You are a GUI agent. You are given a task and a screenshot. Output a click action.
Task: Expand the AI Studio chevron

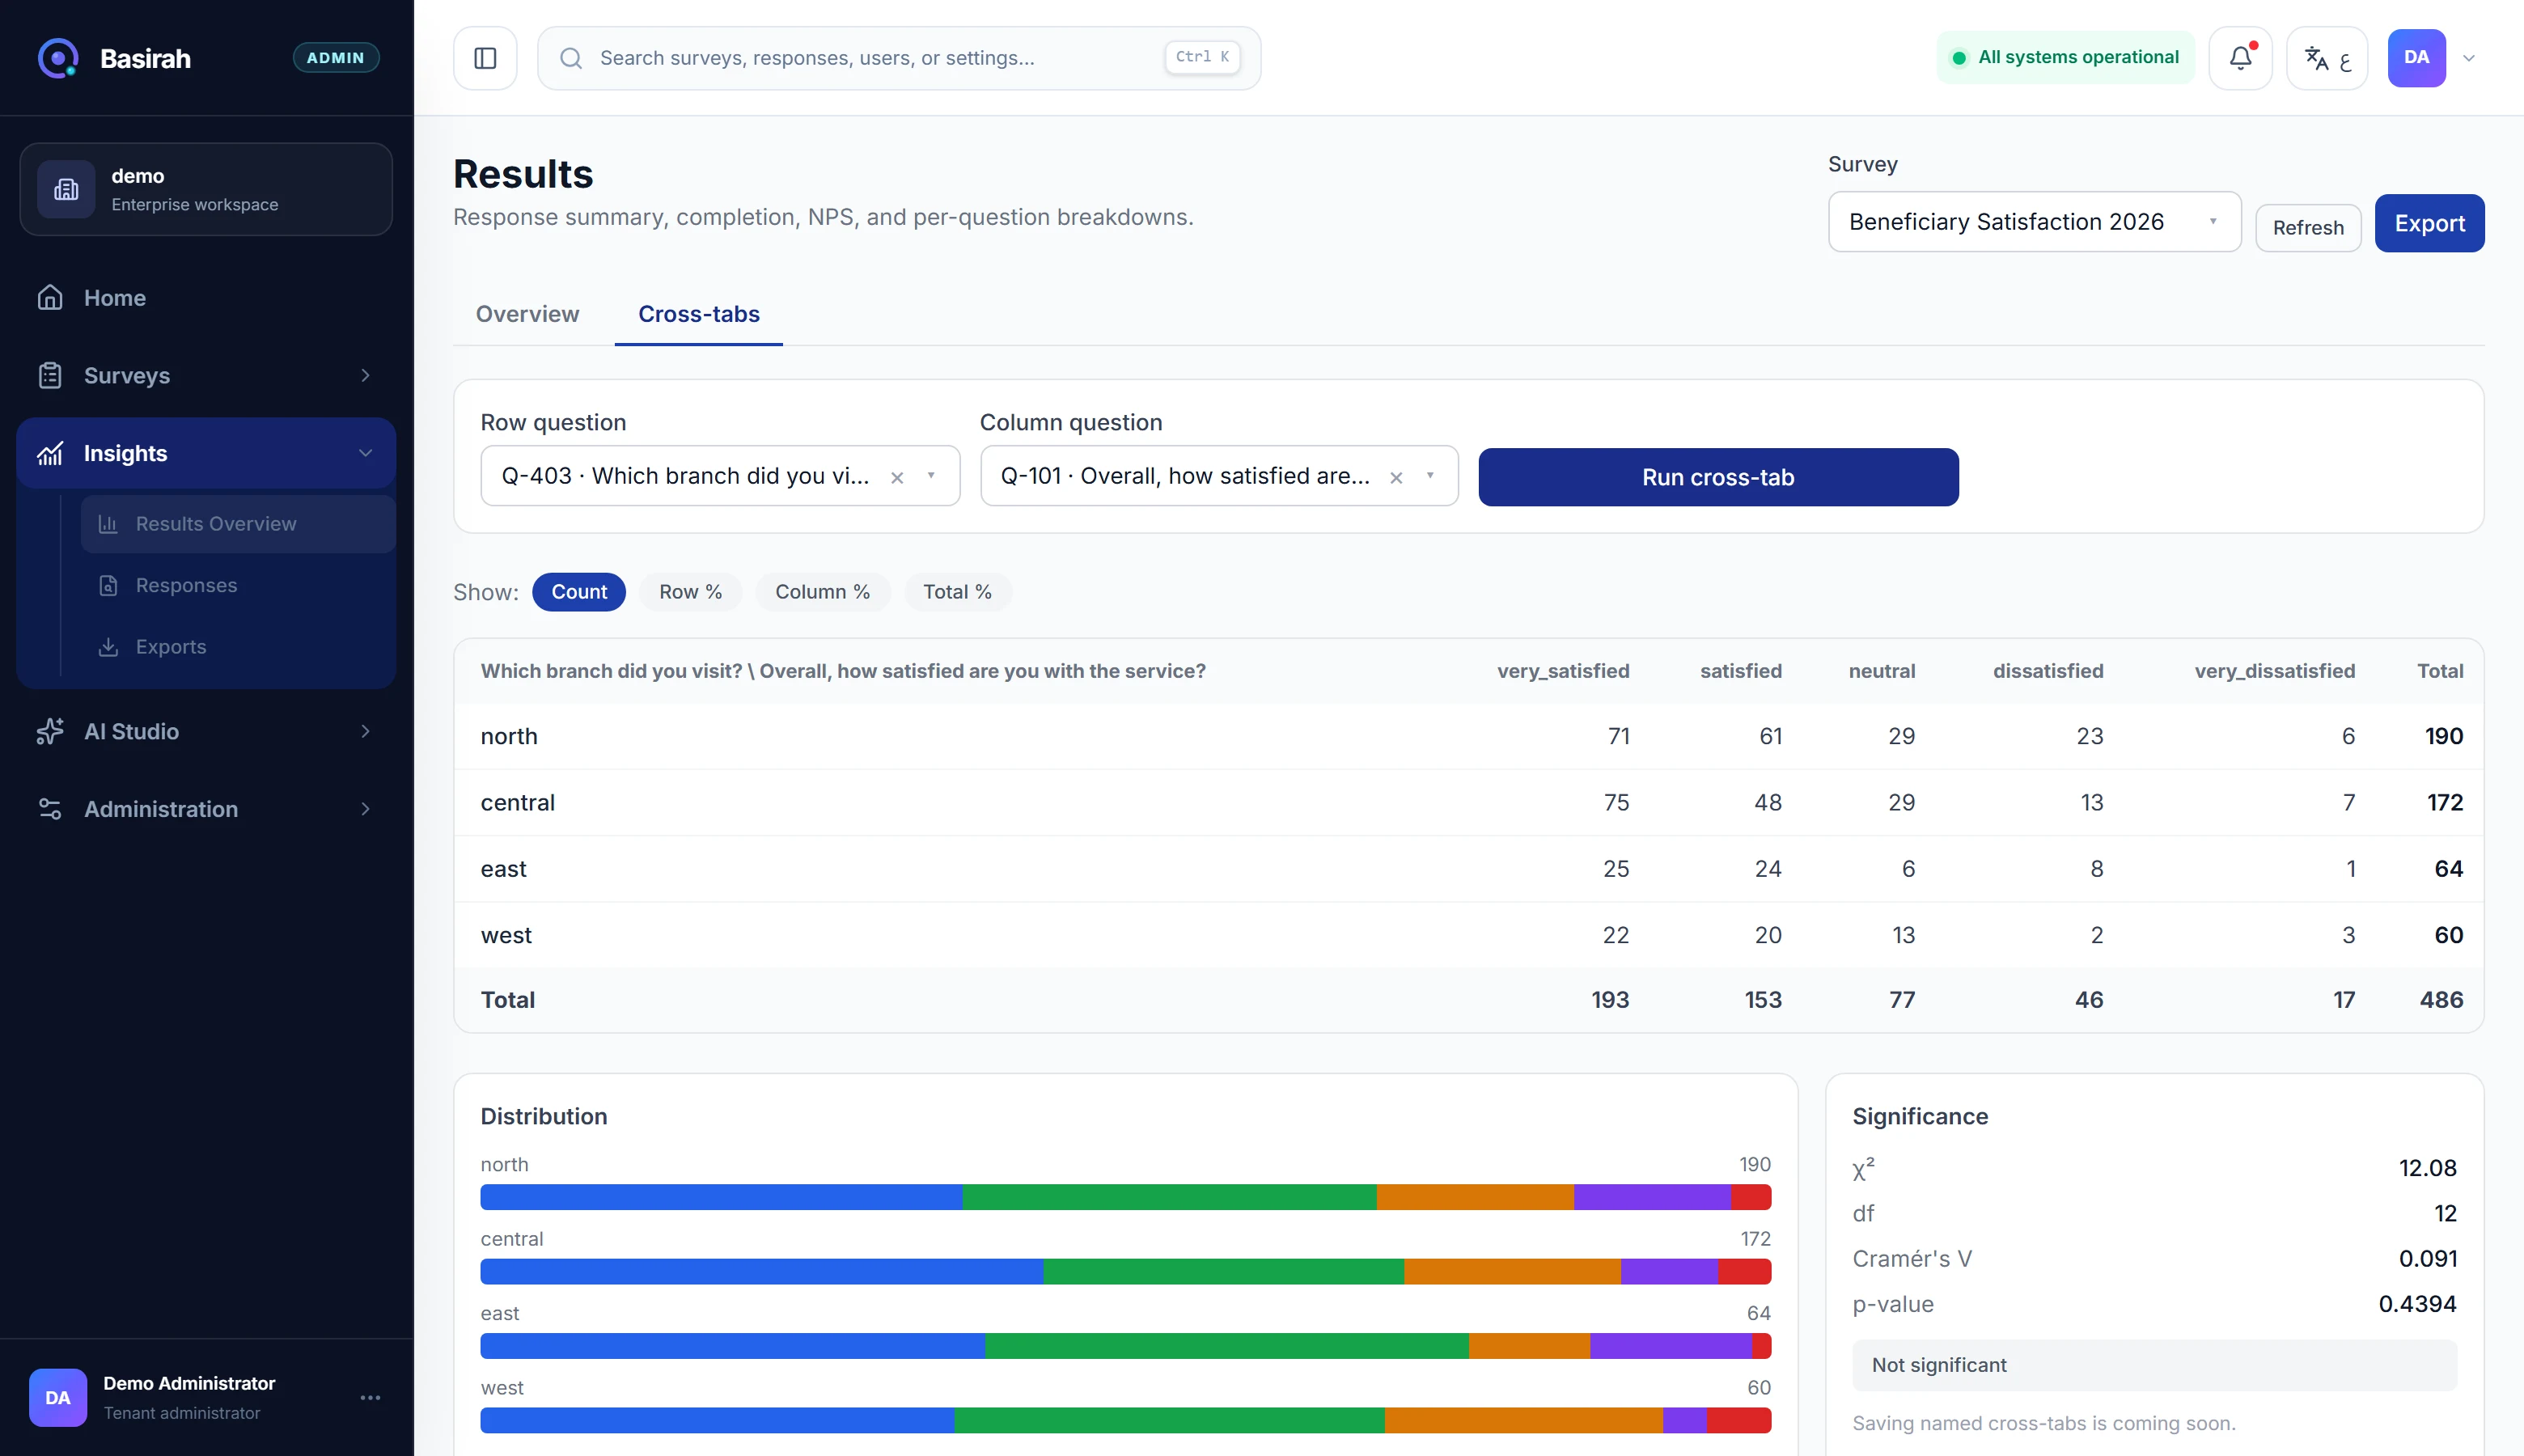[x=366, y=732]
